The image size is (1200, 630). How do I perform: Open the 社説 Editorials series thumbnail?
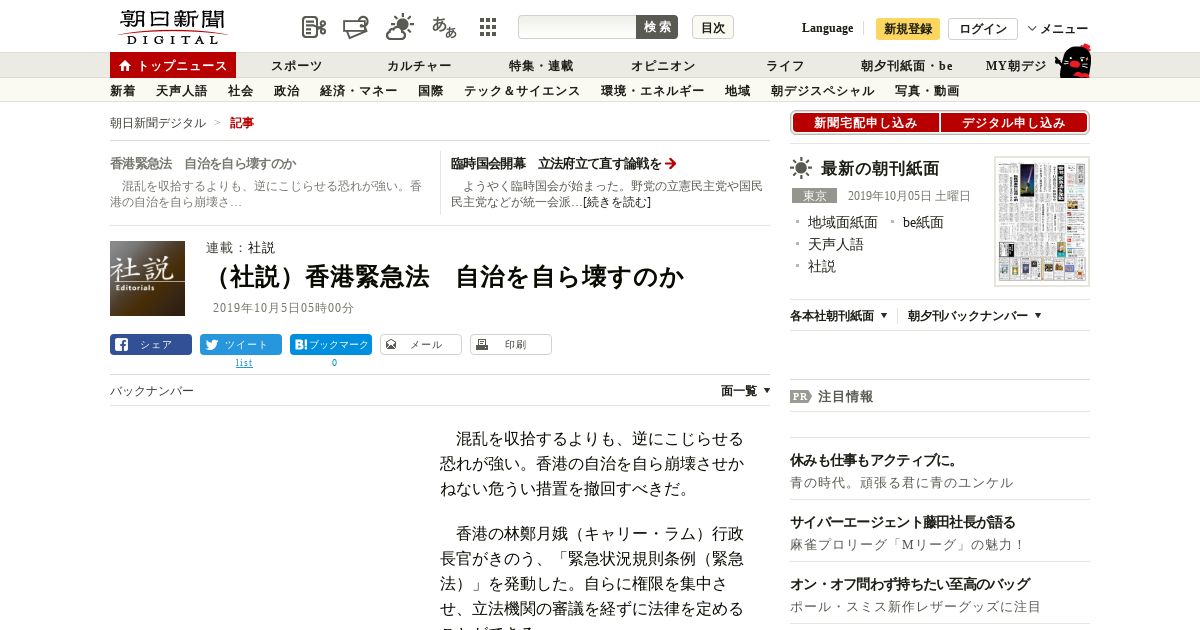(x=147, y=278)
